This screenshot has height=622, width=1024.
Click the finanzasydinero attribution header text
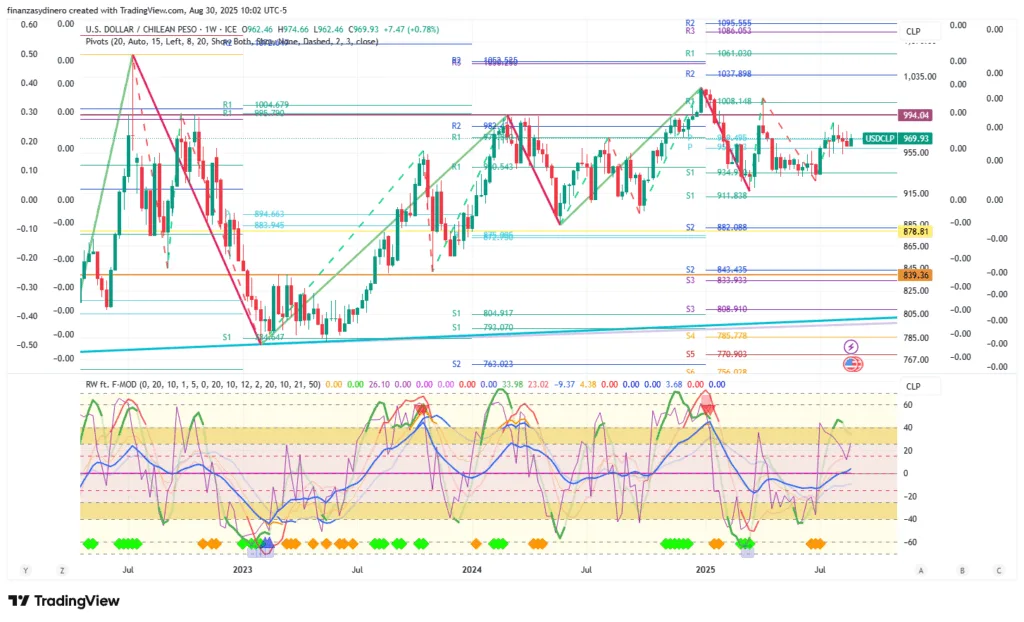click(147, 10)
